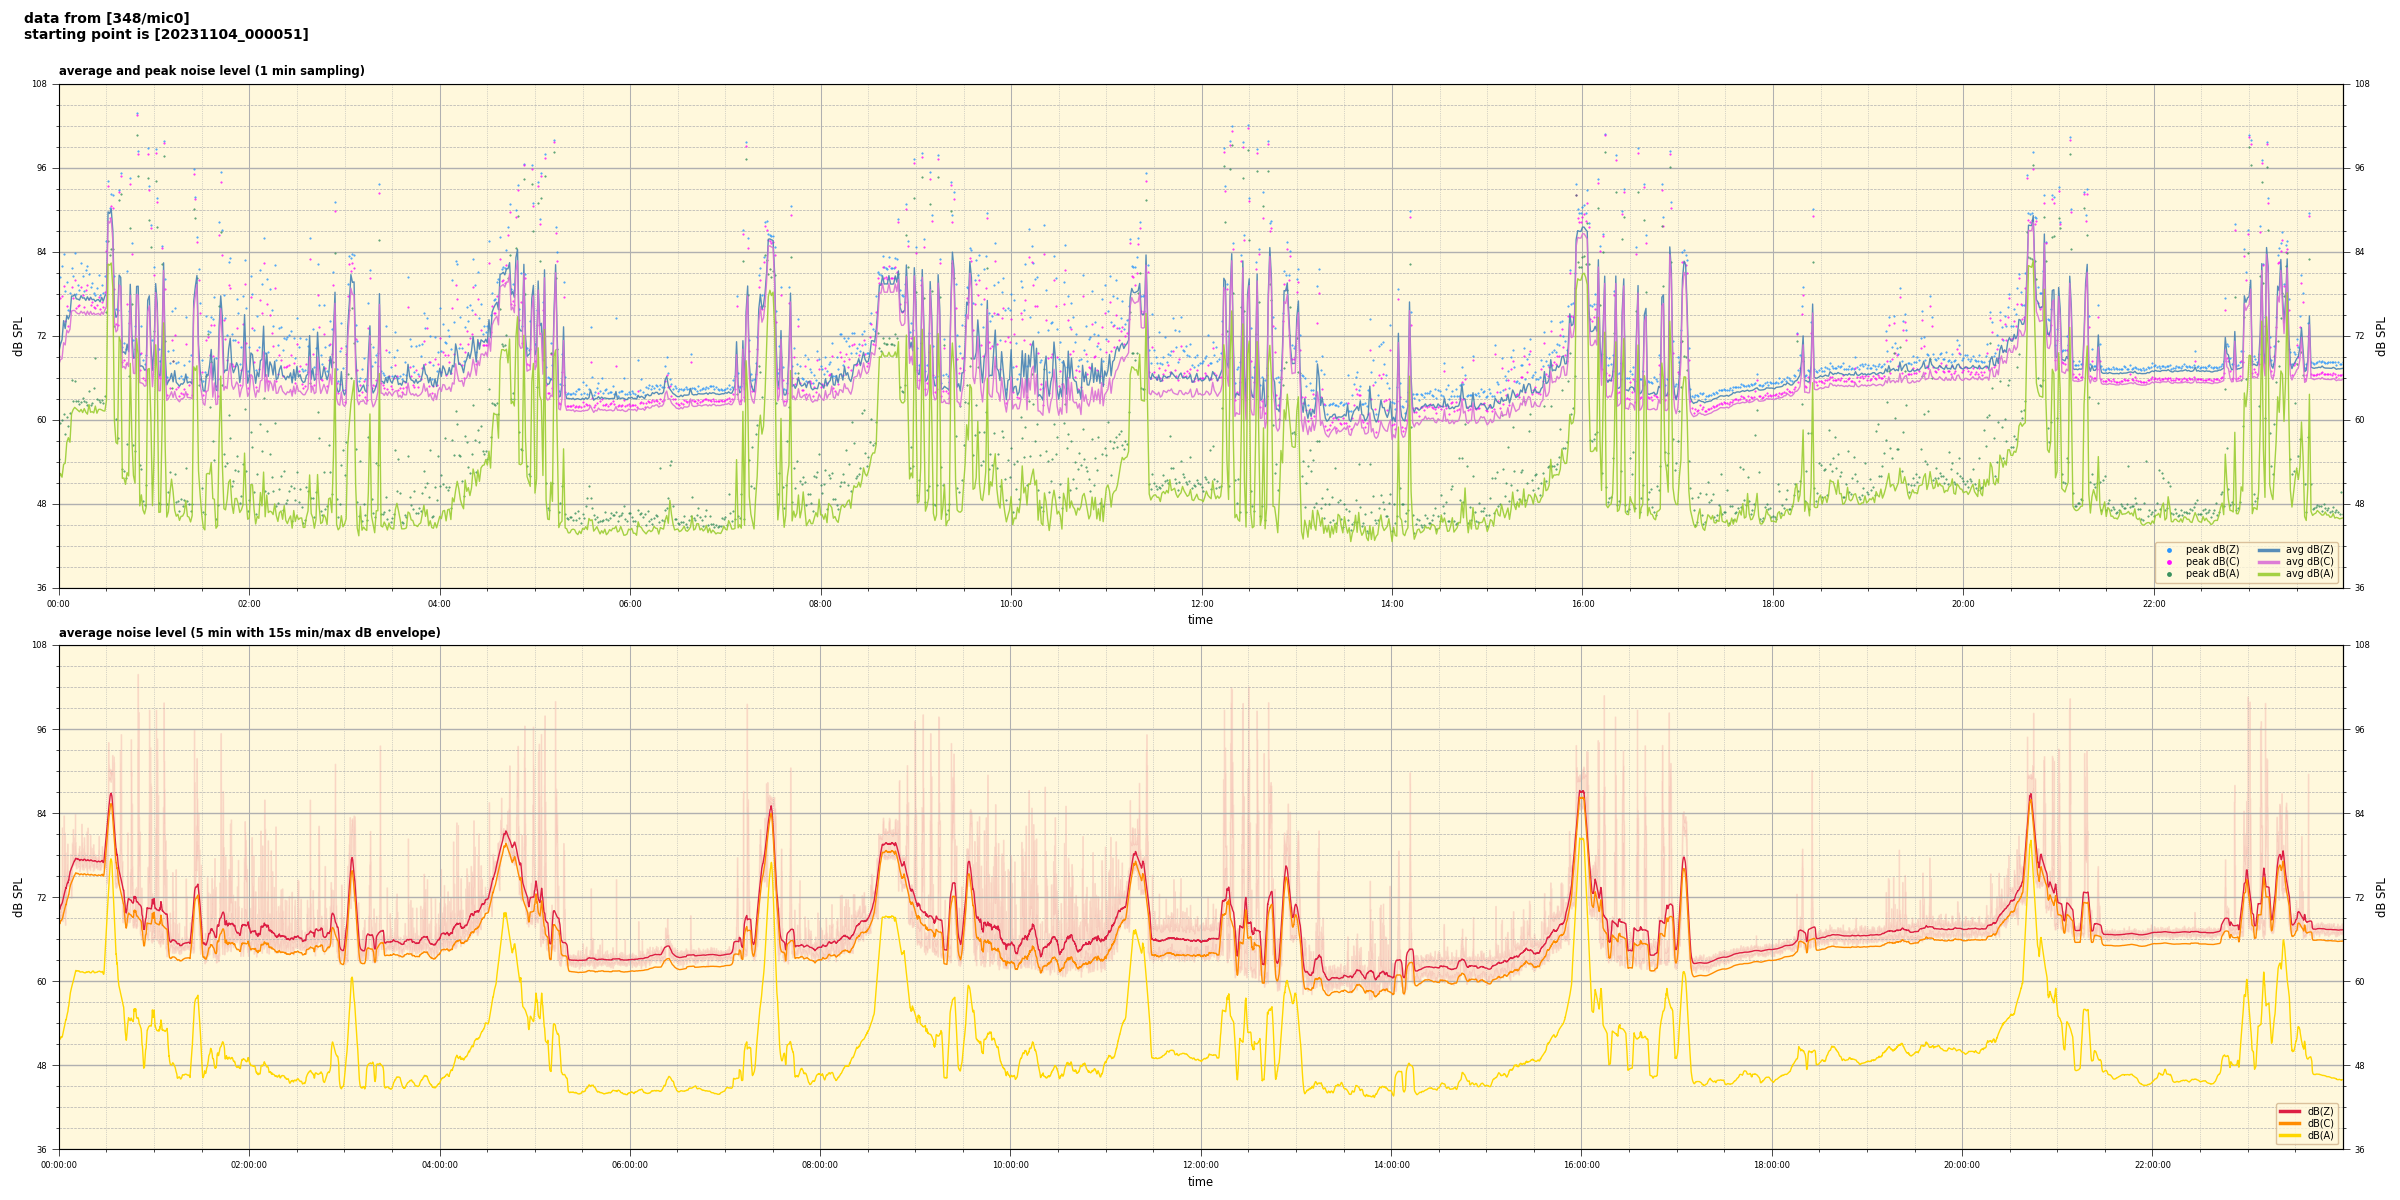This screenshot has height=1200, width=2400.
Task: Select the avg dB(C) legend entry
Action: (2308, 562)
